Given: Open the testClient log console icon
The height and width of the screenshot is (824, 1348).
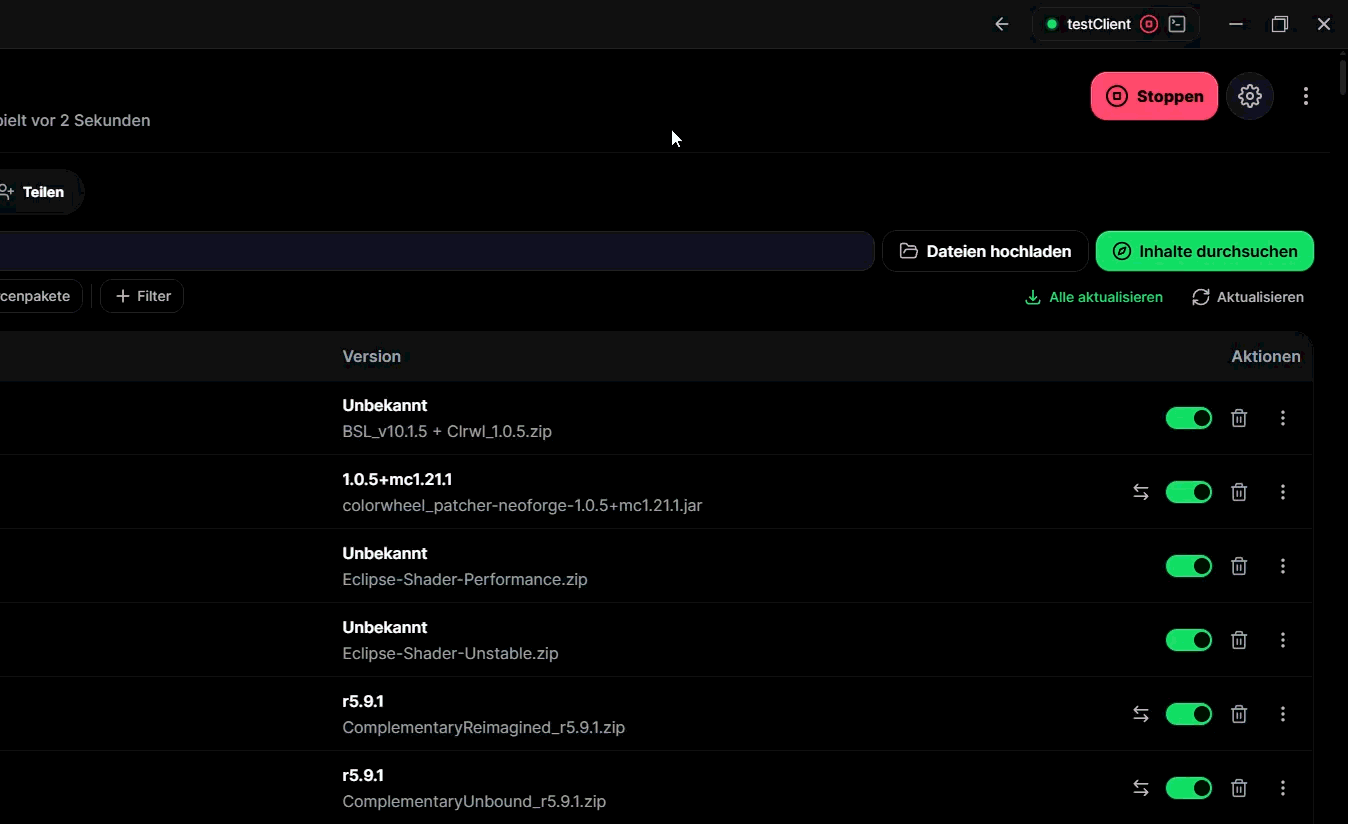Looking at the screenshot, I should point(1177,24).
